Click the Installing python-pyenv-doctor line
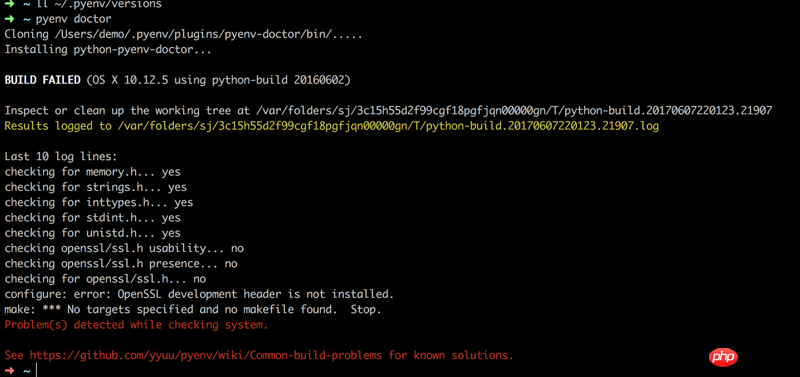The width and height of the screenshot is (800, 377). (108, 49)
